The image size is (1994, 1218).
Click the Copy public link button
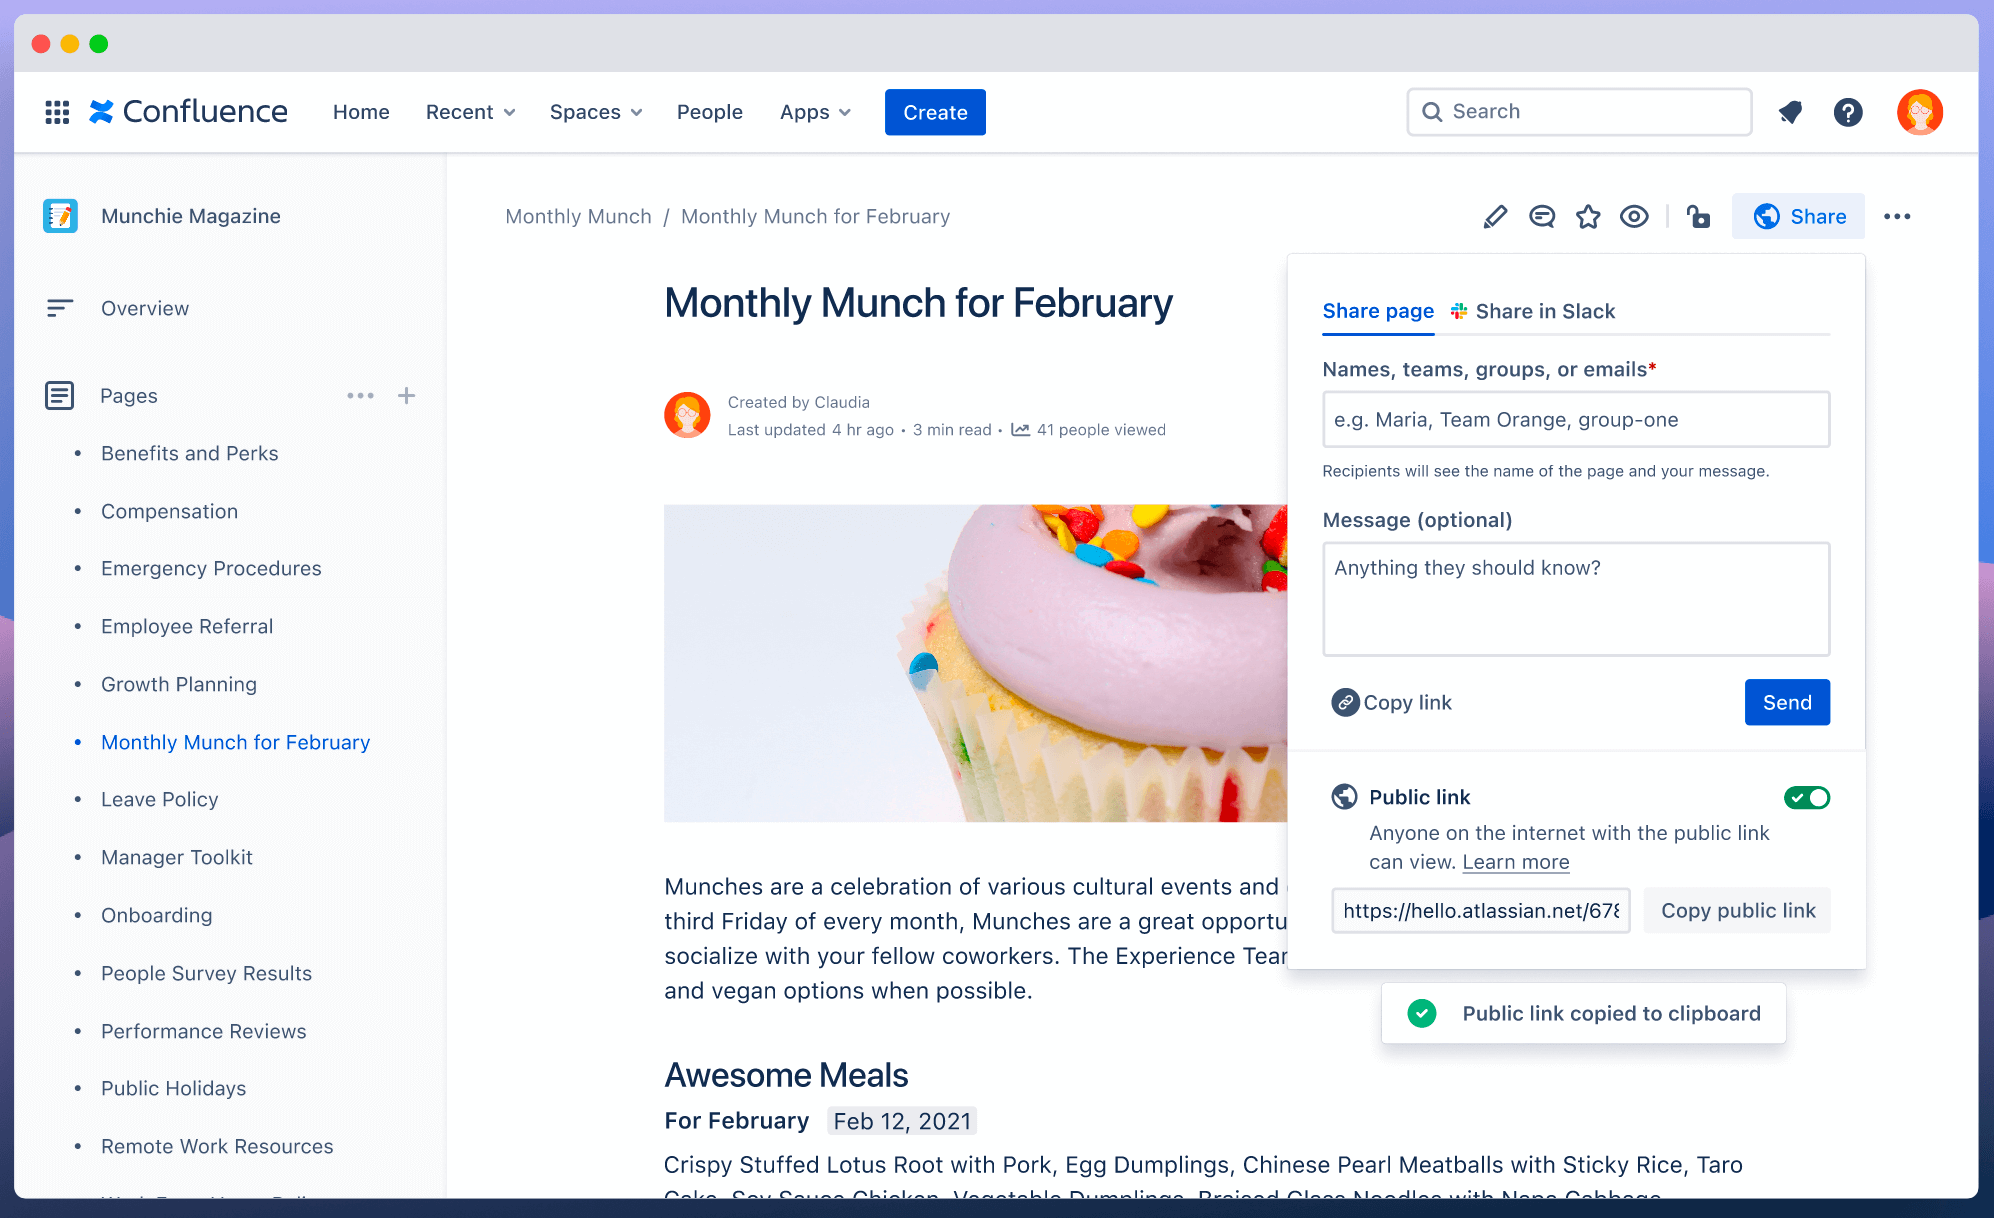tap(1736, 910)
